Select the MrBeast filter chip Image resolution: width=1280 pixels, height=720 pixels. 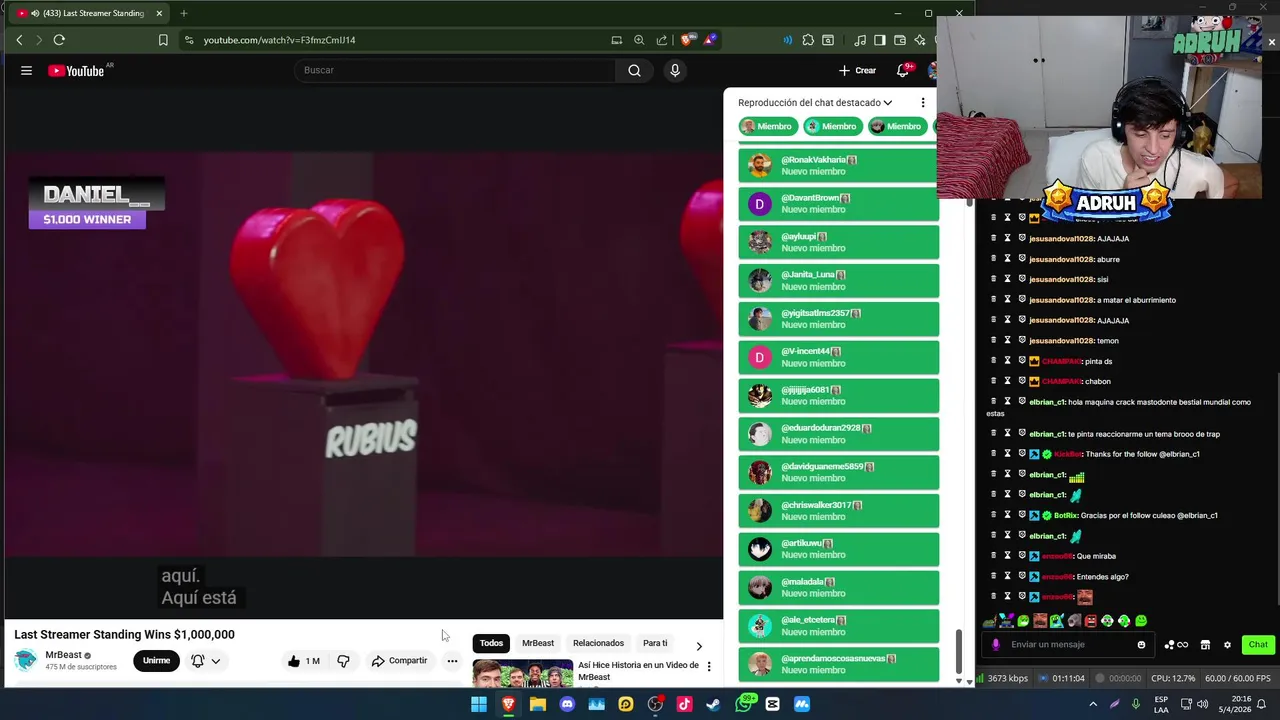pyautogui.click(x=538, y=643)
